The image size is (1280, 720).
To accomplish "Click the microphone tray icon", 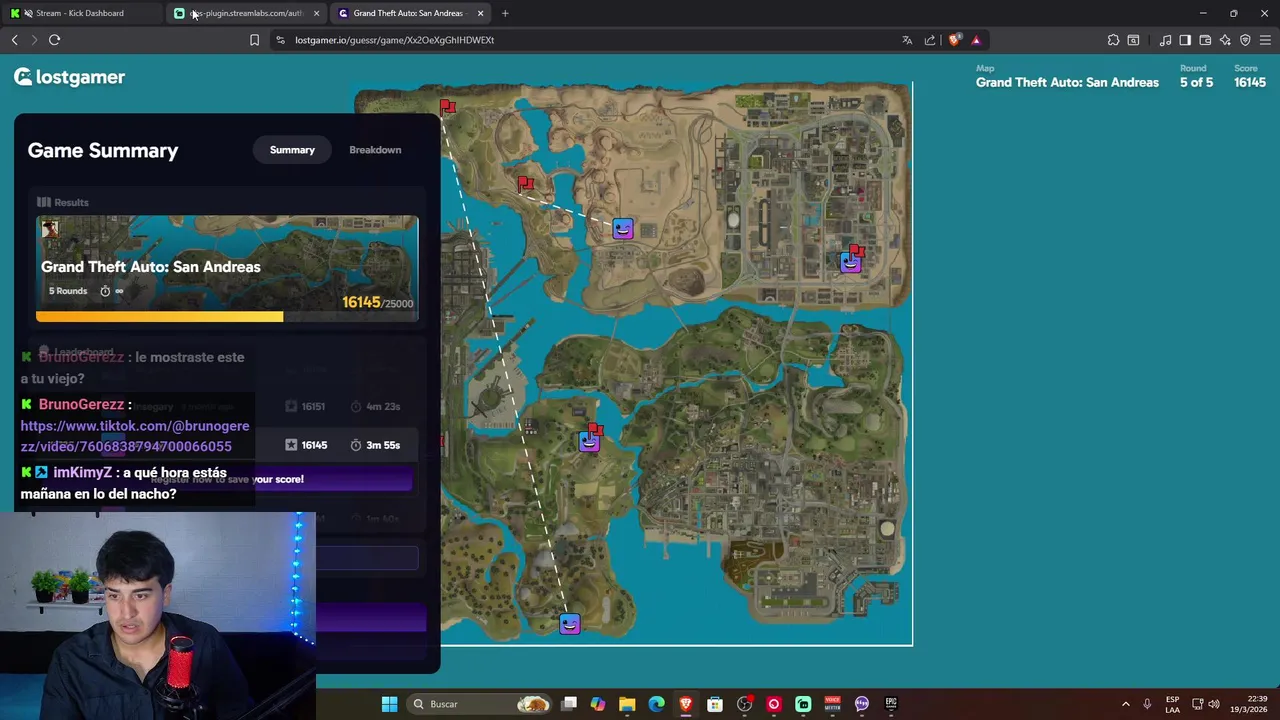I will coord(1147,704).
